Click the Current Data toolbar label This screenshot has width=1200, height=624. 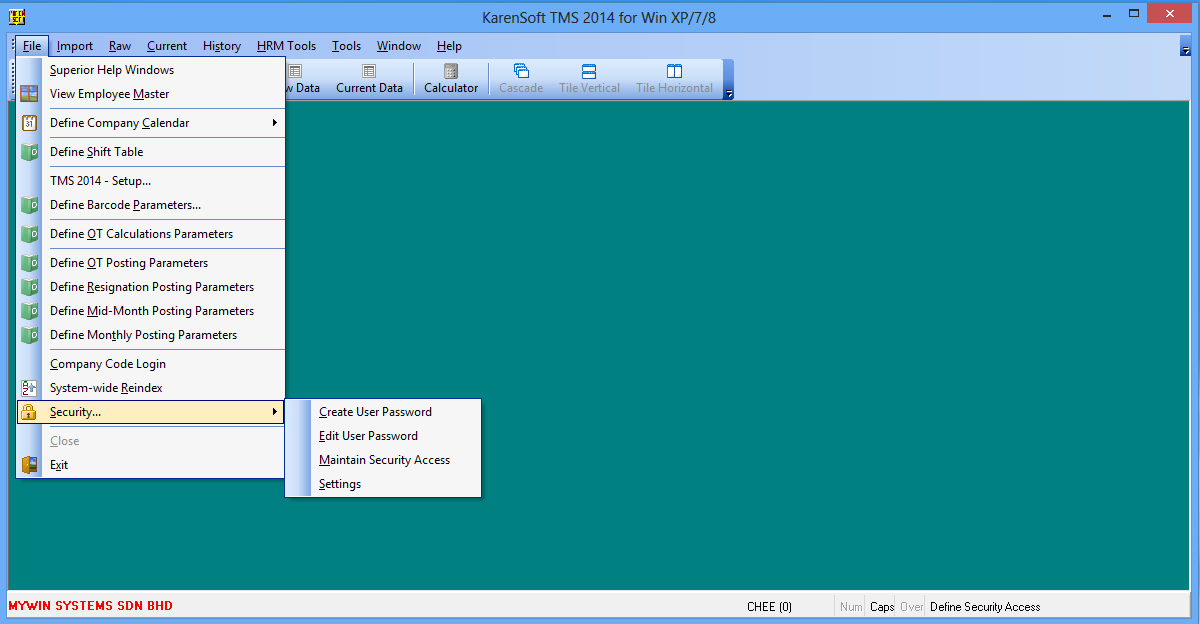[369, 88]
